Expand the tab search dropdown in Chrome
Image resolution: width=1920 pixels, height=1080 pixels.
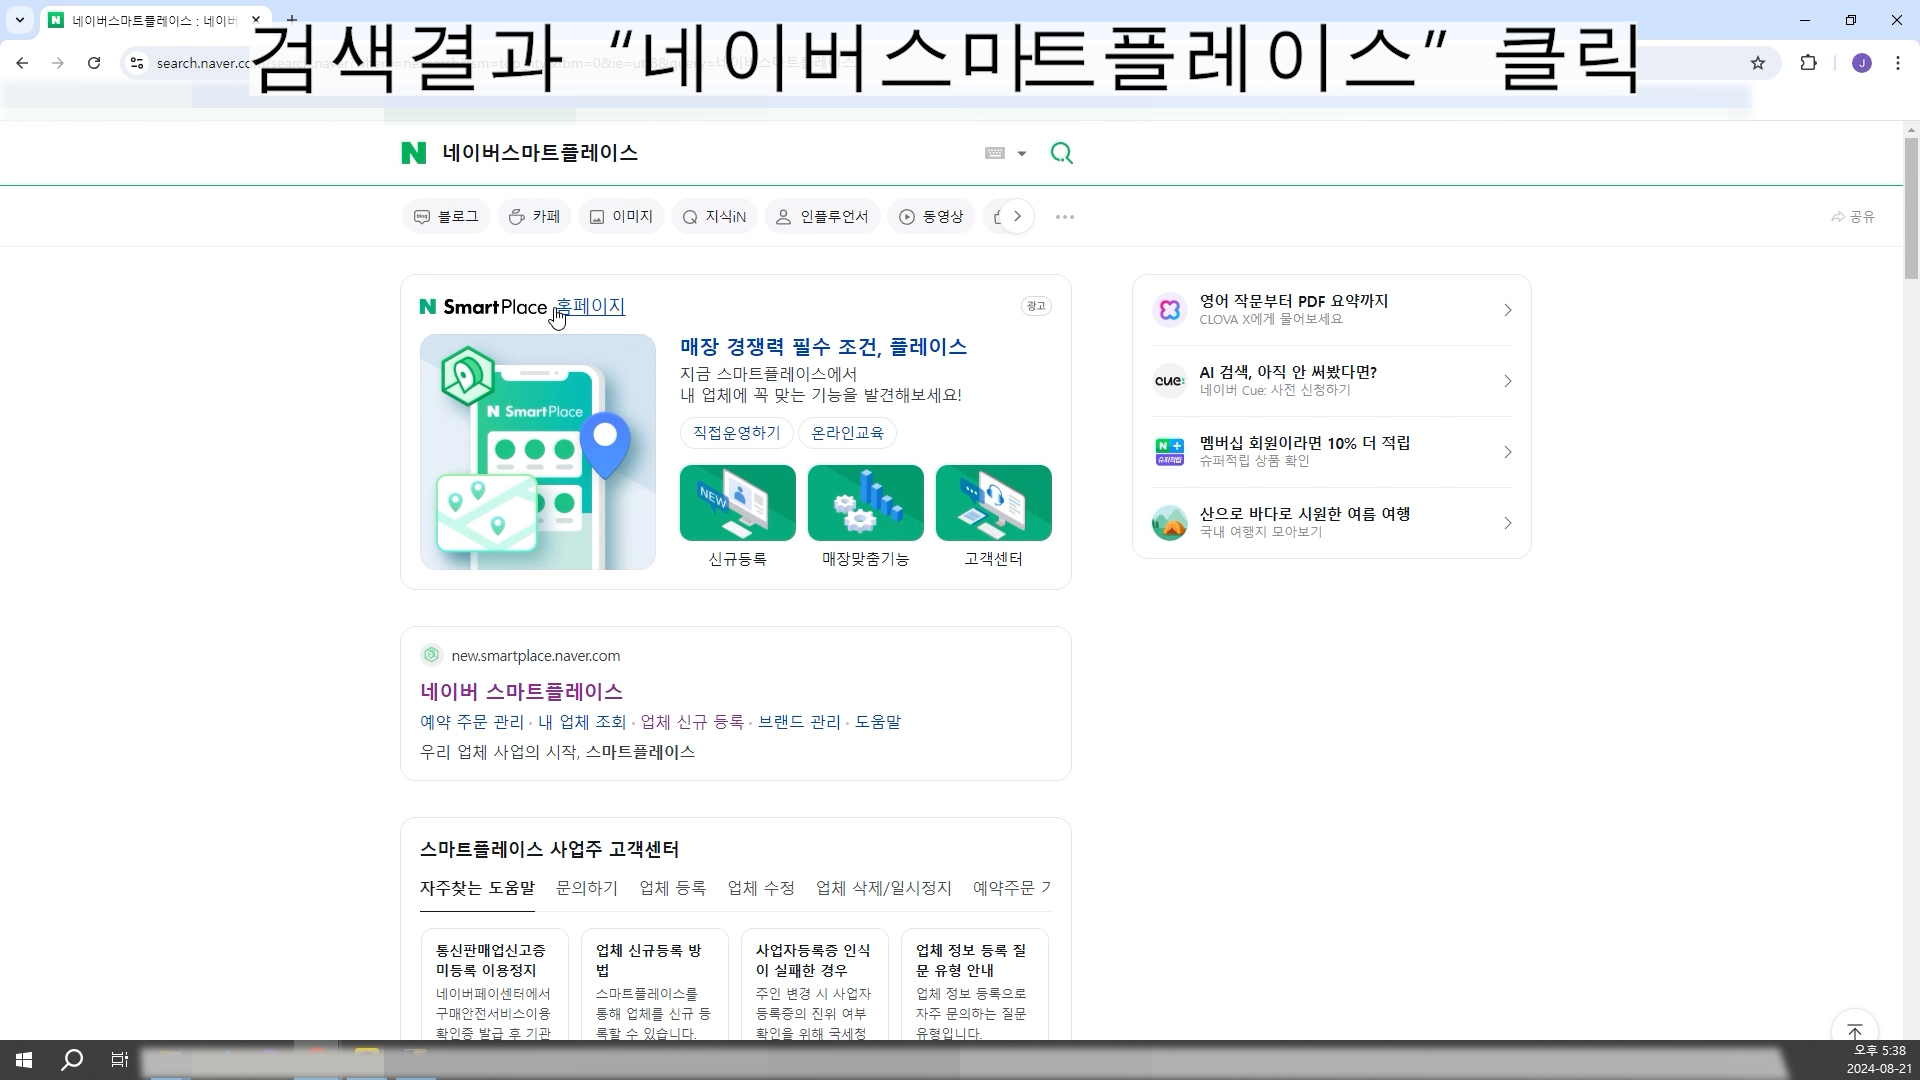click(19, 20)
